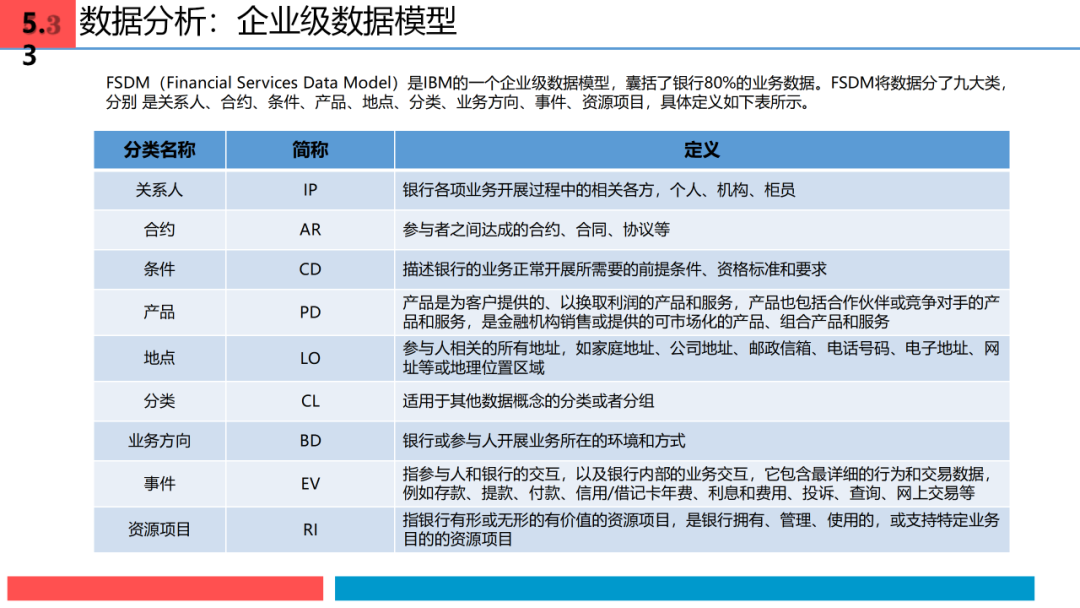Select the 地点 table cell

160,359
